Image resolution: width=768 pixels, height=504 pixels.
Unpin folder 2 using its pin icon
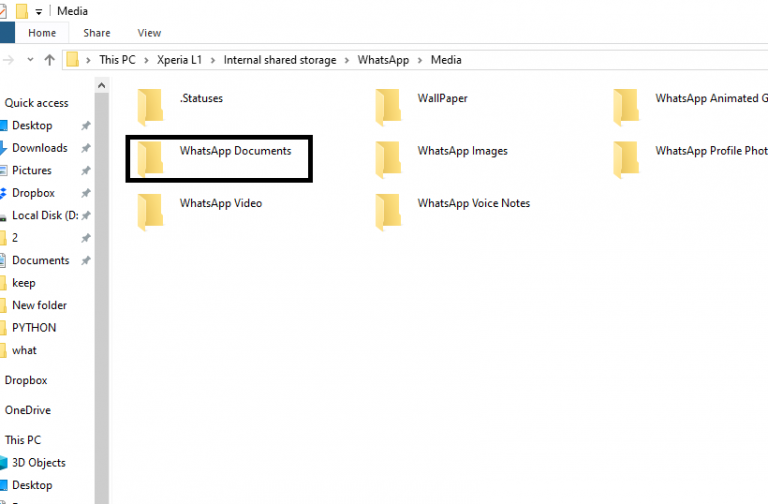(86, 238)
